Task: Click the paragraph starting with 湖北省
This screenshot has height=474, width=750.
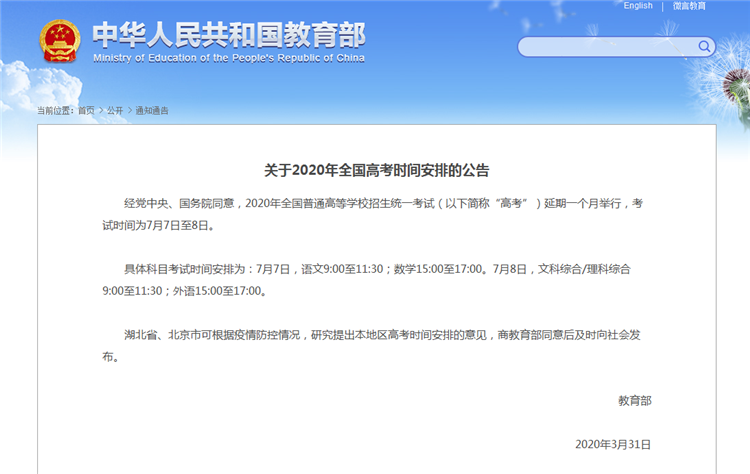Action: [x=376, y=346]
